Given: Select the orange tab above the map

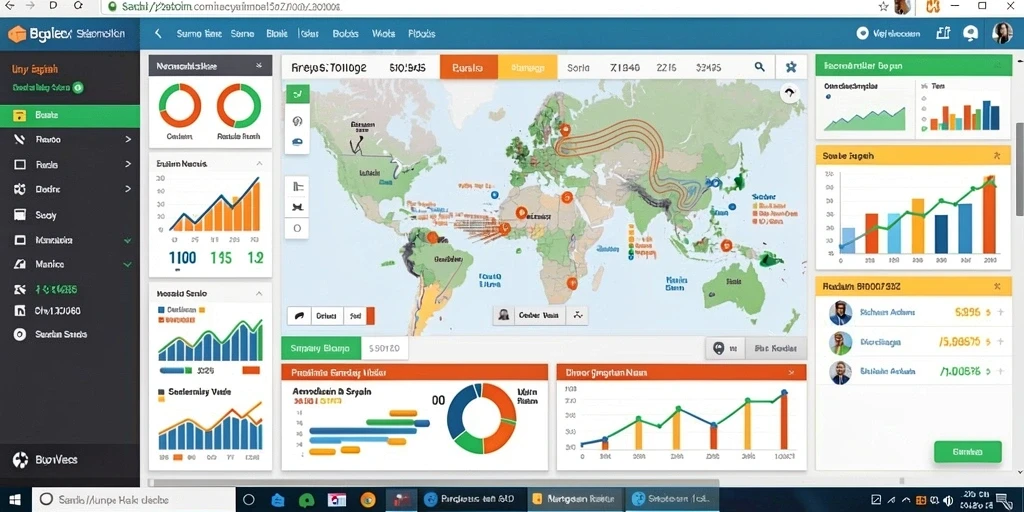Looking at the screenshot, I should click(469, 67).
